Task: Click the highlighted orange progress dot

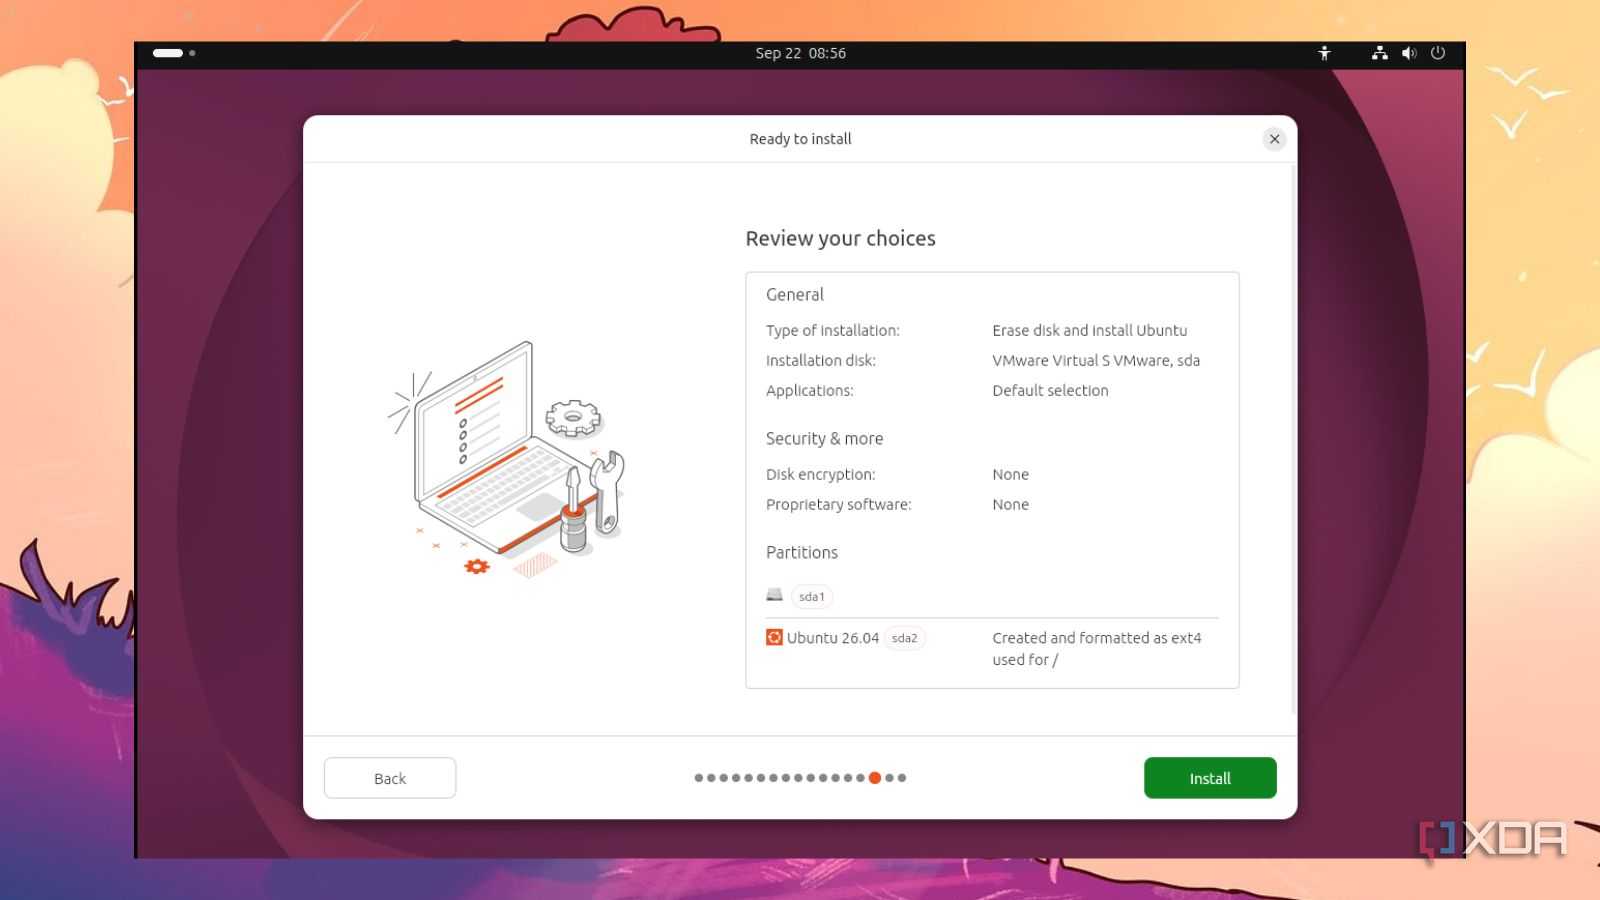Action: click(x=875, y=778)
